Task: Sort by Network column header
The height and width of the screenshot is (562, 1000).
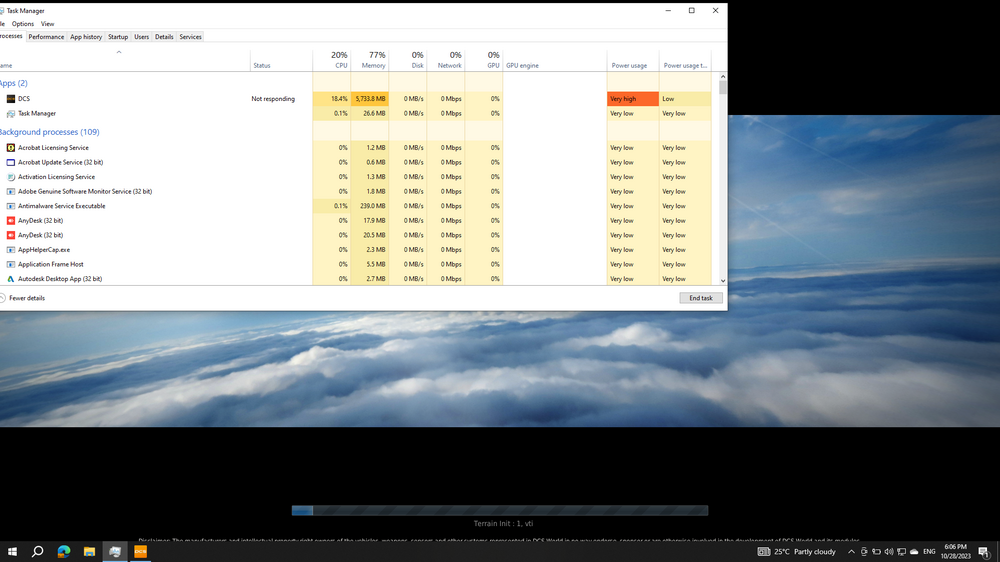Action: (446, 60)
